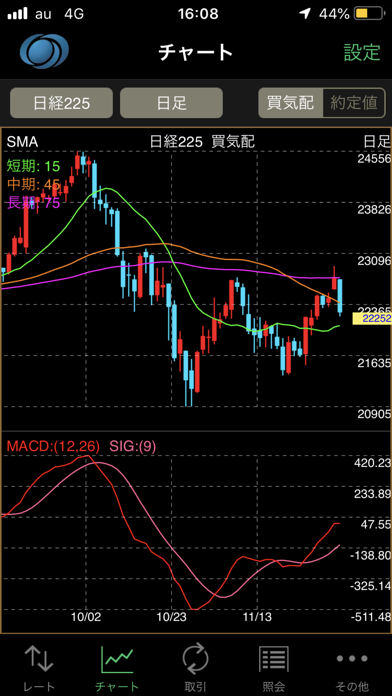
Task: Open the 日経225 instrument selector
Action: point(61,103)
